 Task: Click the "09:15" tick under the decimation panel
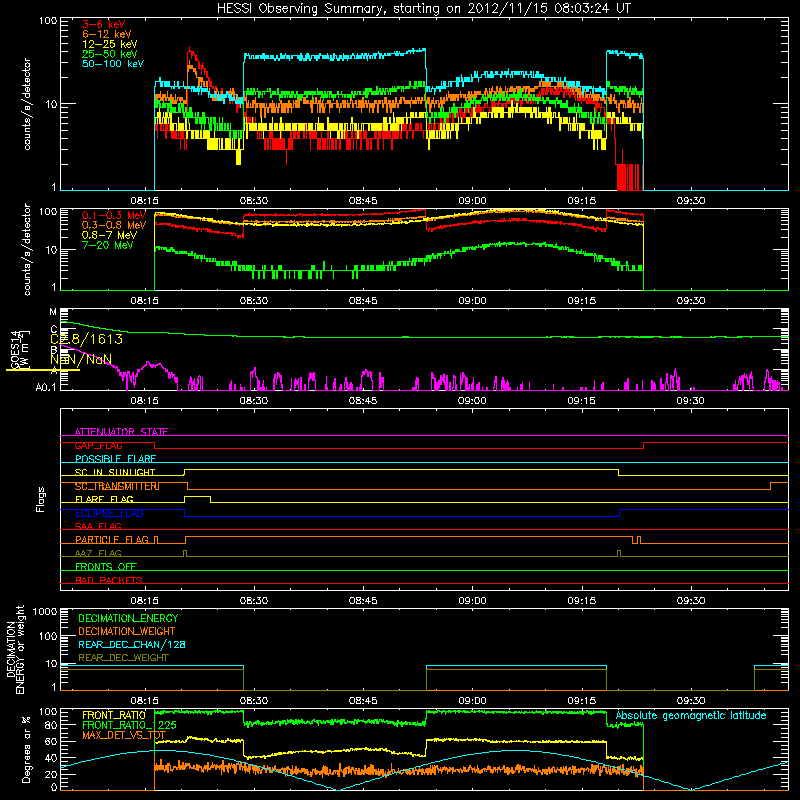(582, 701)
